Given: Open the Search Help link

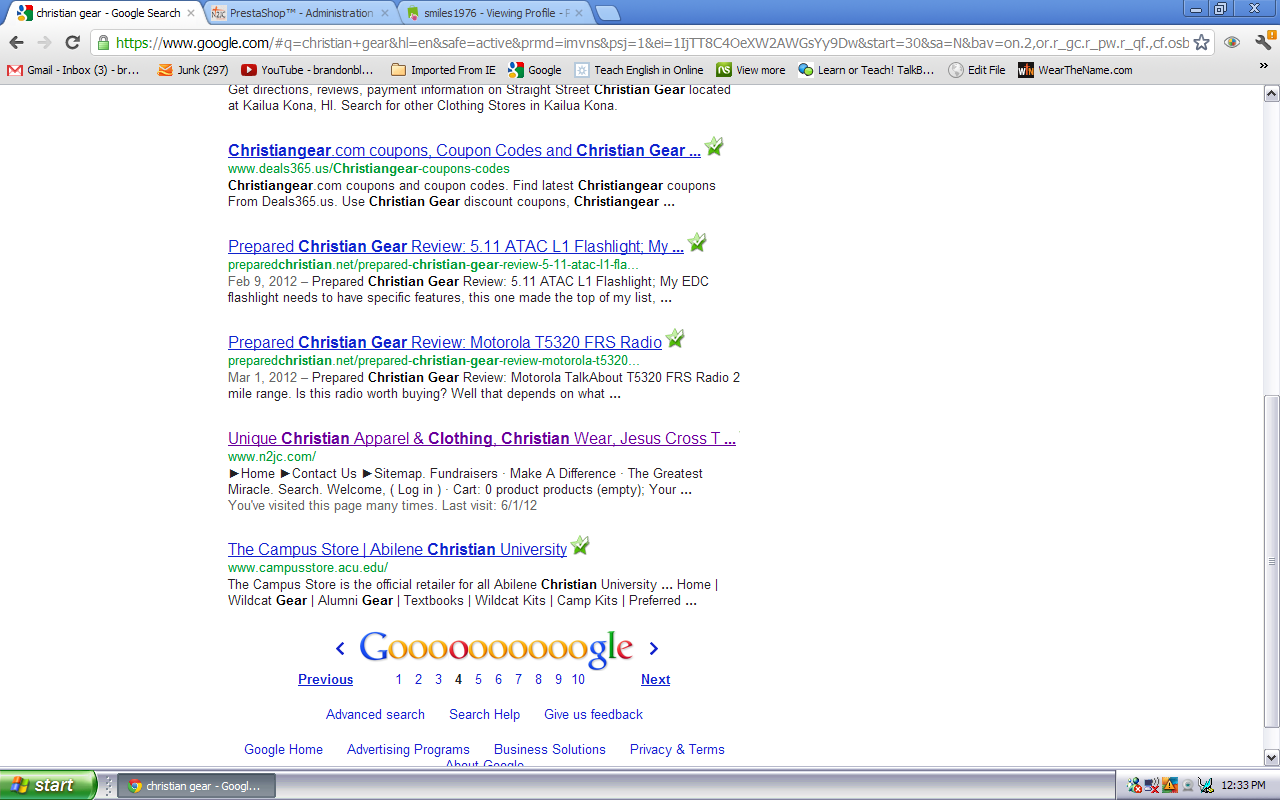Looking at the screenshot, I should tap(484, 715).
